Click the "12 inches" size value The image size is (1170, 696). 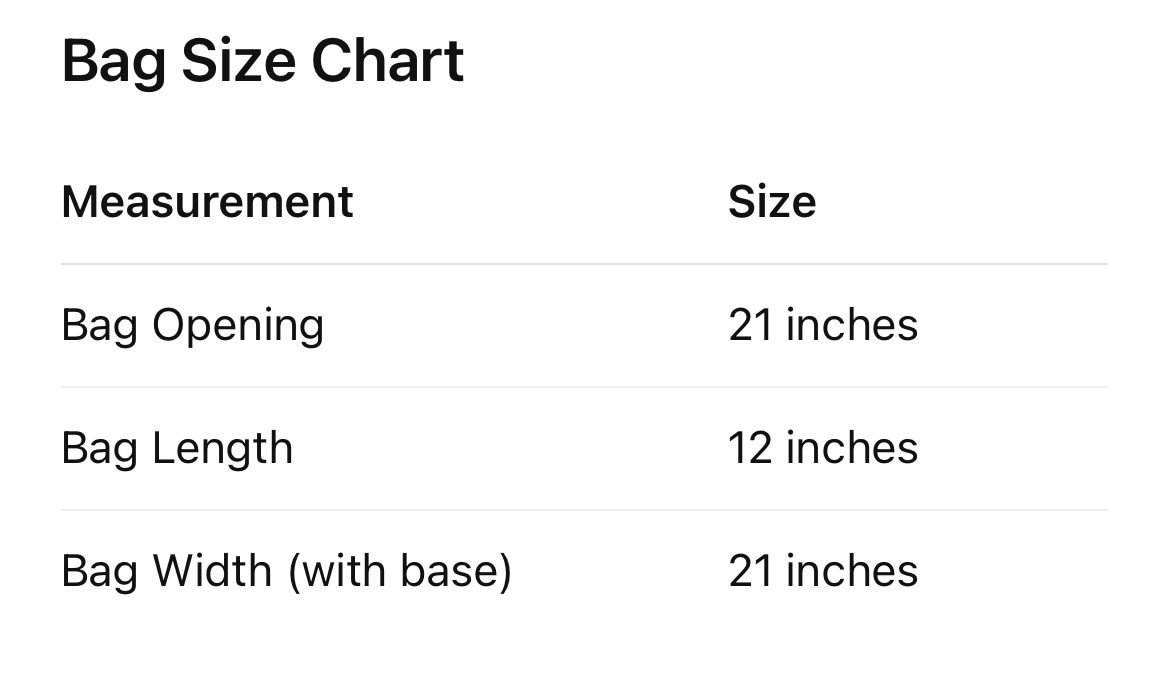[x=822, y=449]
